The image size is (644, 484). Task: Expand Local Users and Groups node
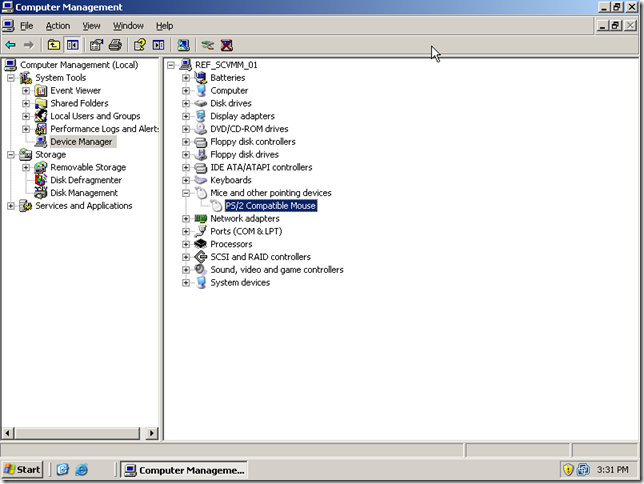(26, 116)
